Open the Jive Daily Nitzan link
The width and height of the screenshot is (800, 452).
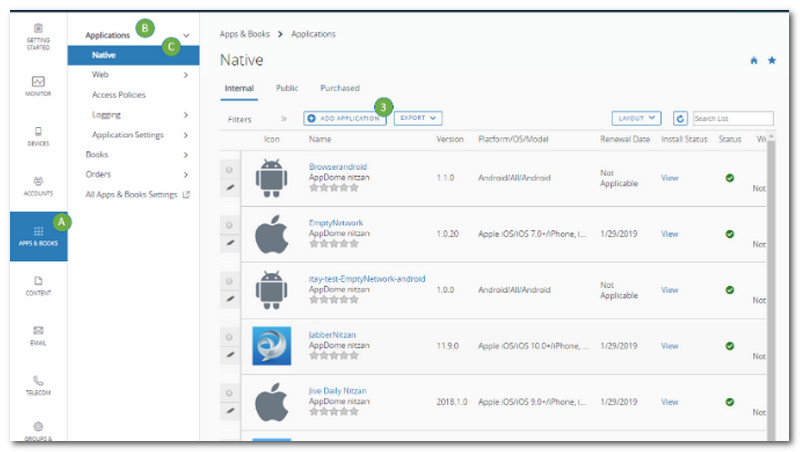[337, 391]
